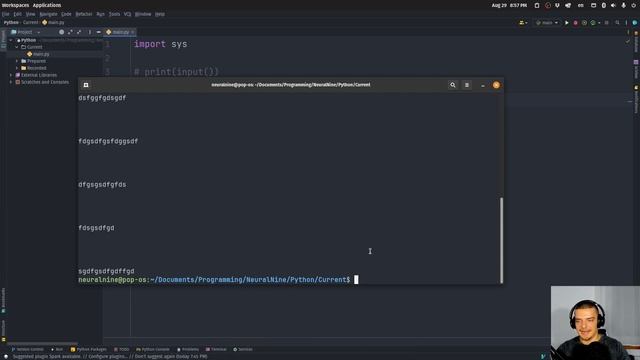The image size is (640, 360).
Task: Open the dropdown arrow beside the profiler icon
Action: pyautogui.click(x=599, y=23)
